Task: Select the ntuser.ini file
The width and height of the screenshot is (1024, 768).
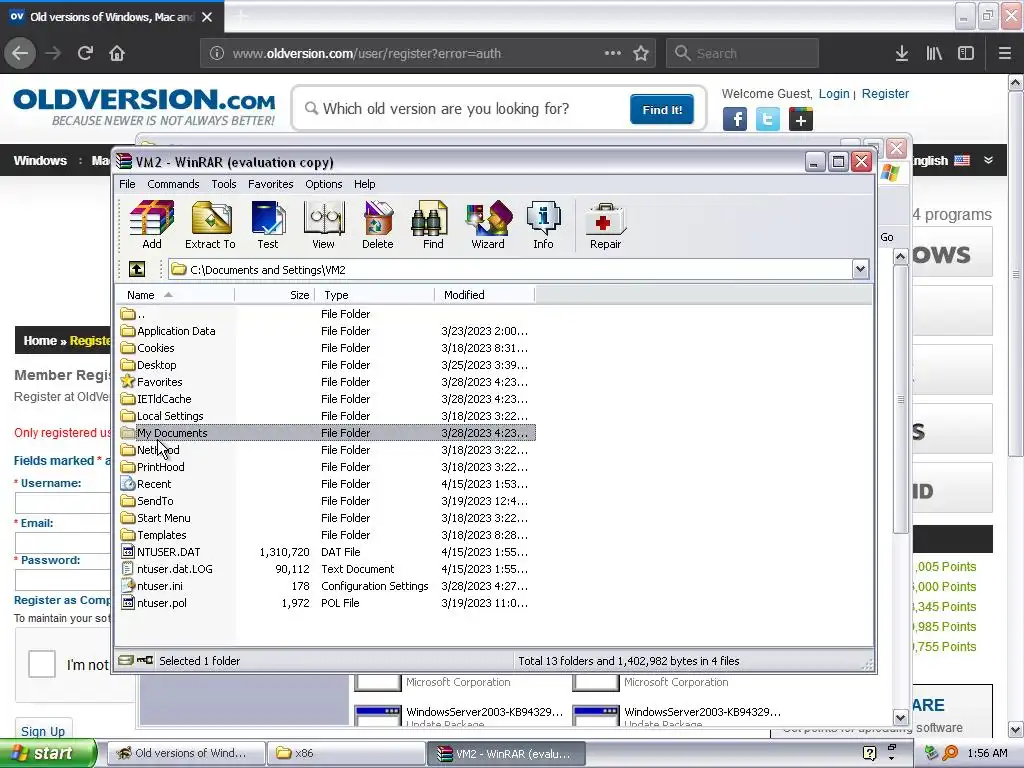Action: pos(325,586)
